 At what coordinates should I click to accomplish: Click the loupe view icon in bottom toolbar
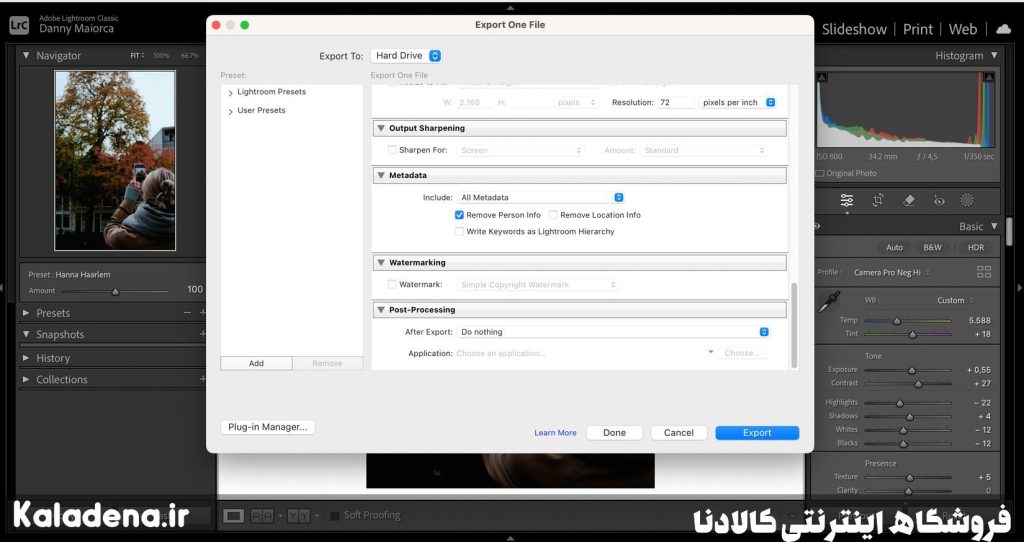(233, 516)
